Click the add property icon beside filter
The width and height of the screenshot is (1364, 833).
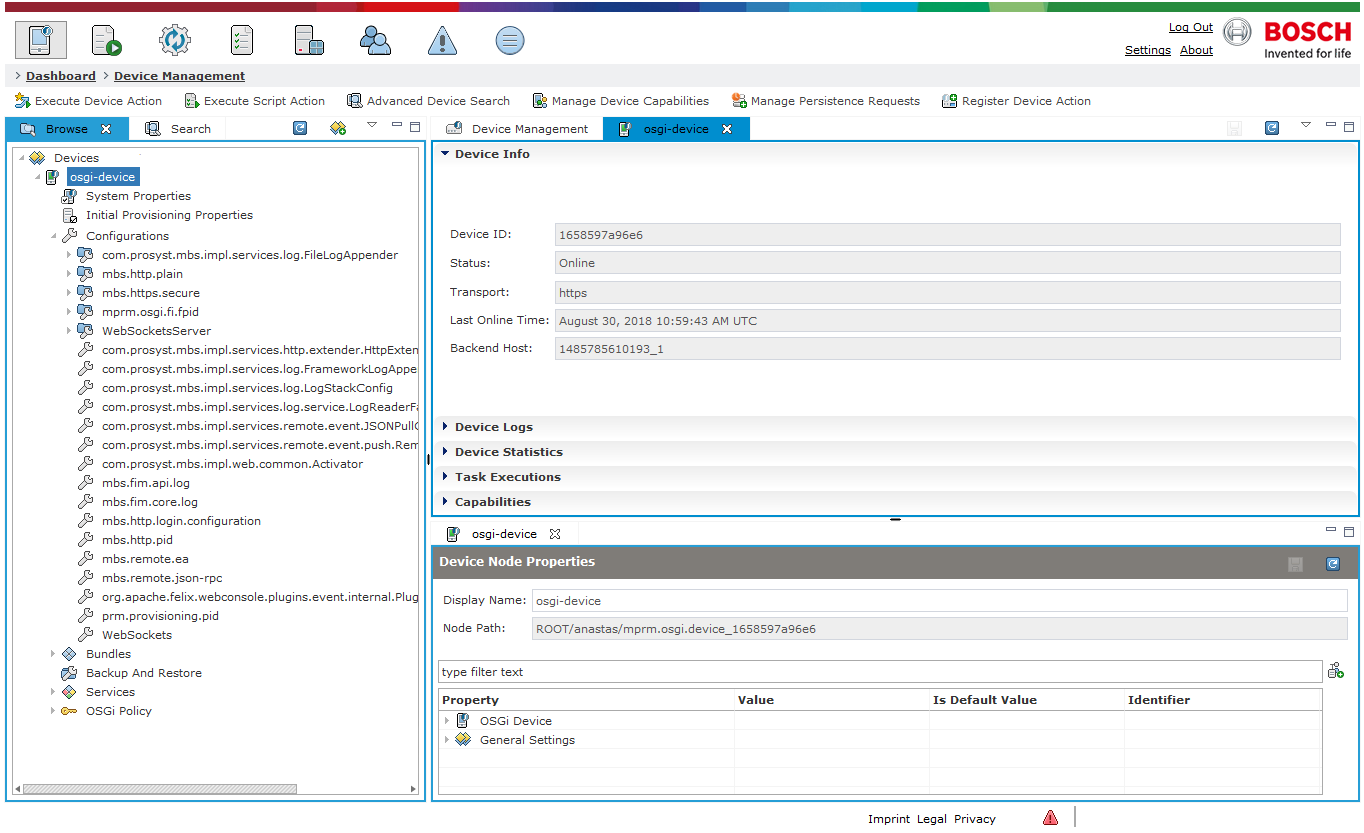pyautogui.click(x=1336, y=671)
